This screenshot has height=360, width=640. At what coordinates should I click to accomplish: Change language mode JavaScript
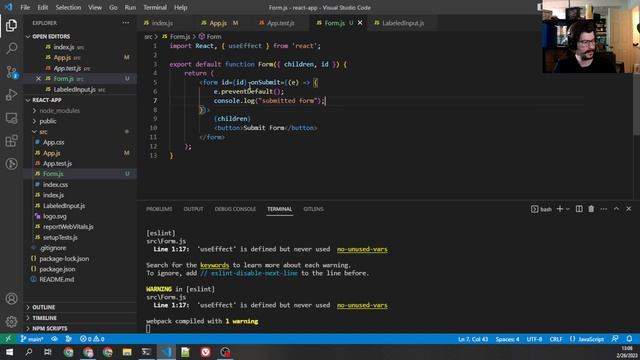coord(587,339)
